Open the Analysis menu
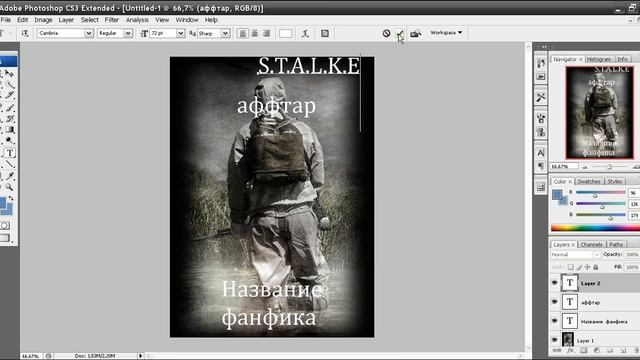640x360 pixels. [x=137, y=20]
